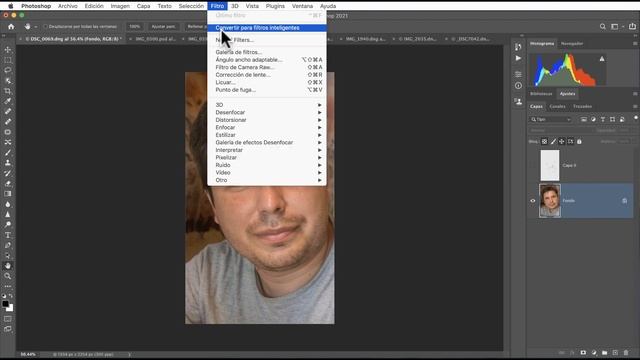This screenshot has width=640, height=360.
Task: Expand the Distorsionar submenu
Action: (267, 120)
